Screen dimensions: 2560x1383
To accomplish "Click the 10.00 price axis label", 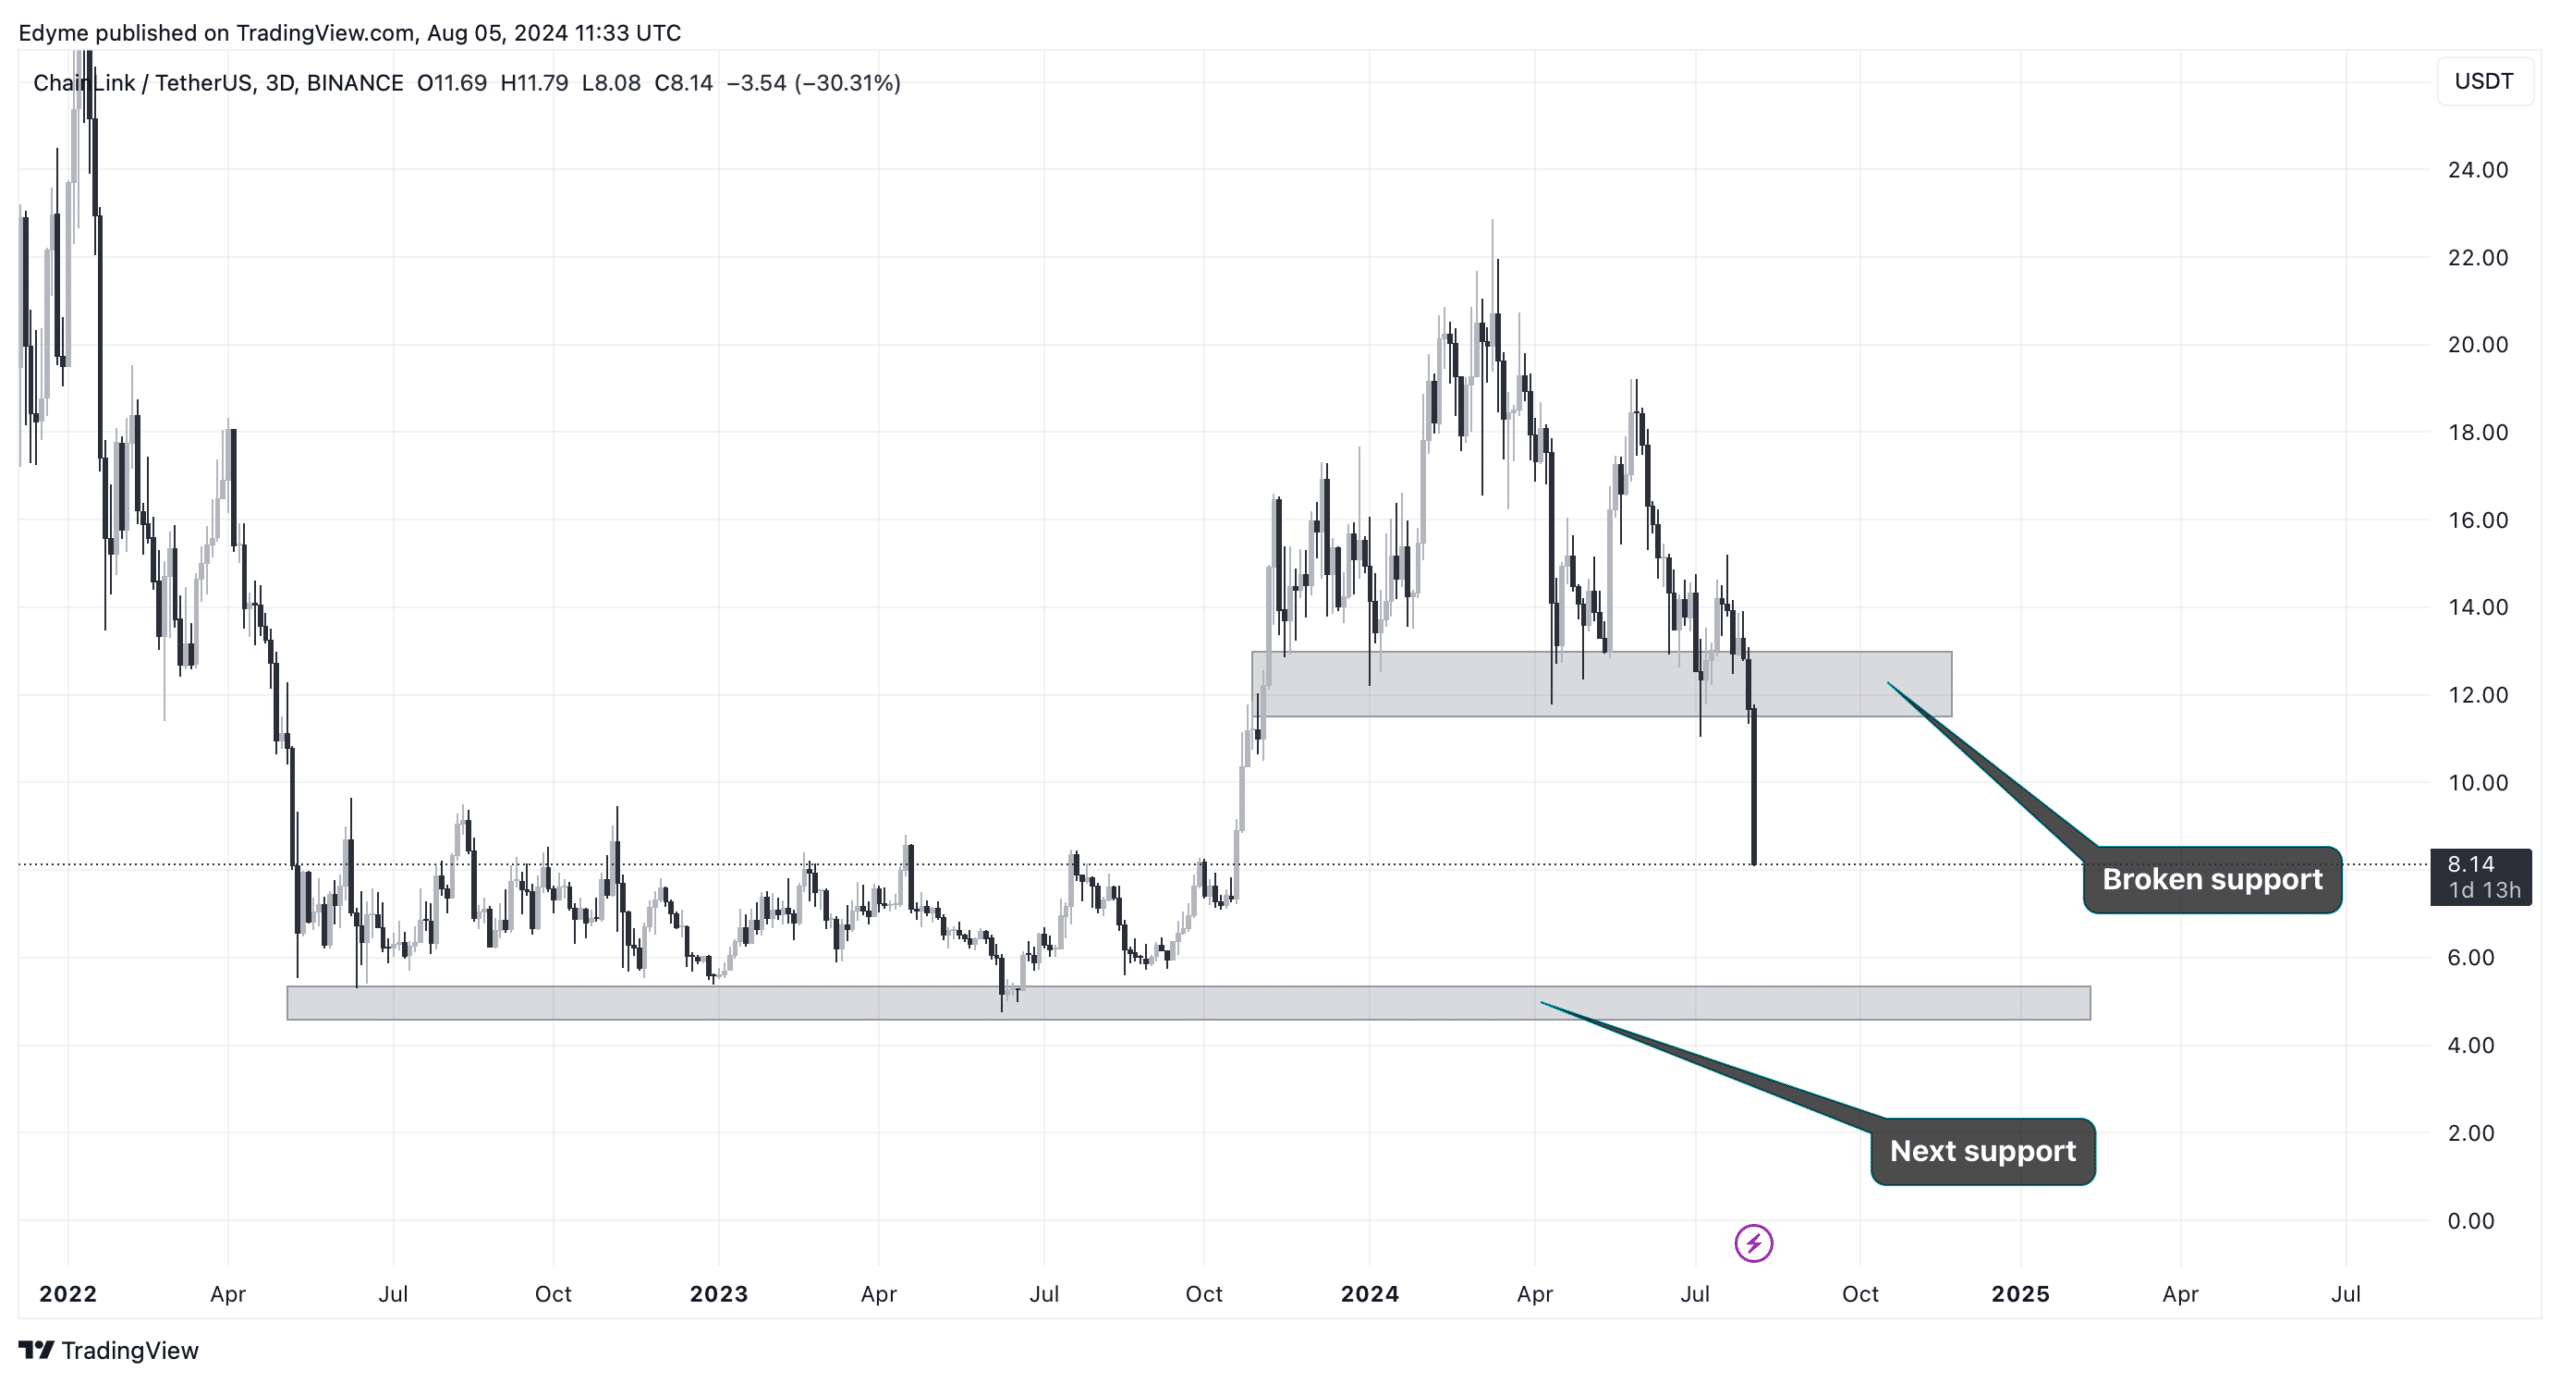I will click(x=2478, y=783).
